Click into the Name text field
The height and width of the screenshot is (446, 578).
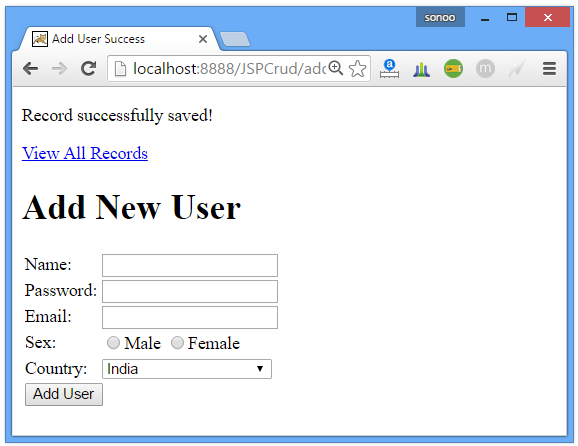[x=190, y=265]
